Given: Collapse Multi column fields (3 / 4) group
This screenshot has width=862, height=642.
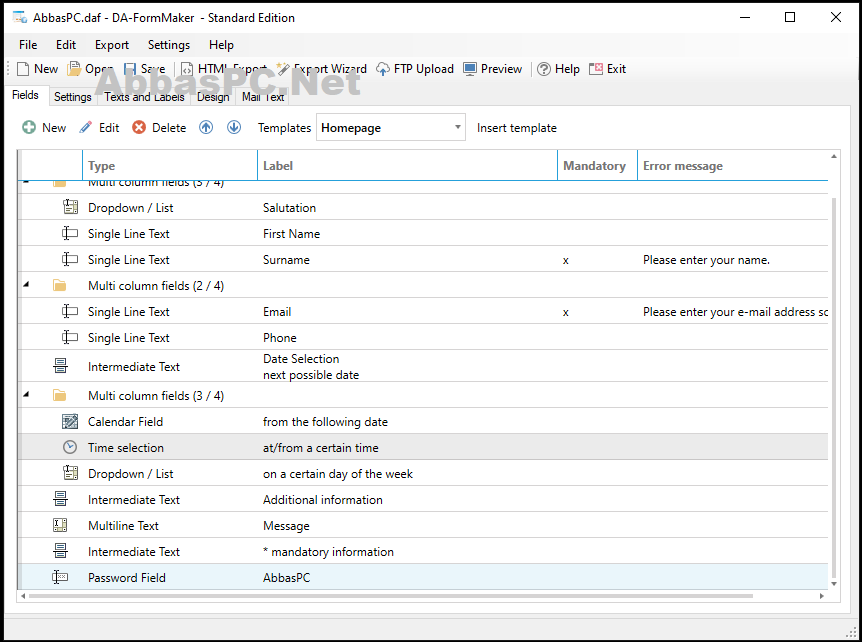Looking at the screenshot, I should 26,395.
